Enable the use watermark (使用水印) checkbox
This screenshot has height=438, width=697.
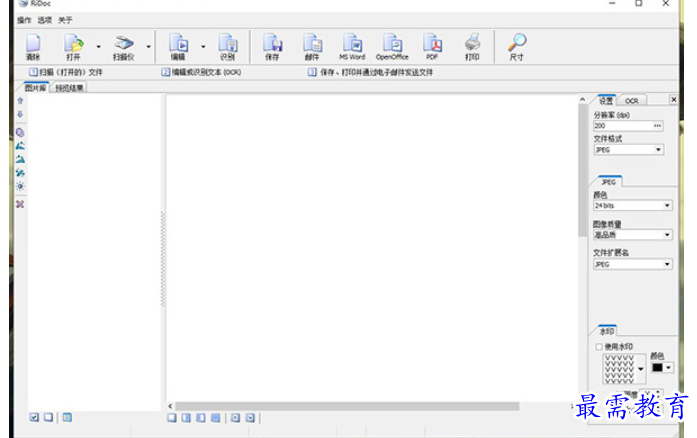pos(599,347)
